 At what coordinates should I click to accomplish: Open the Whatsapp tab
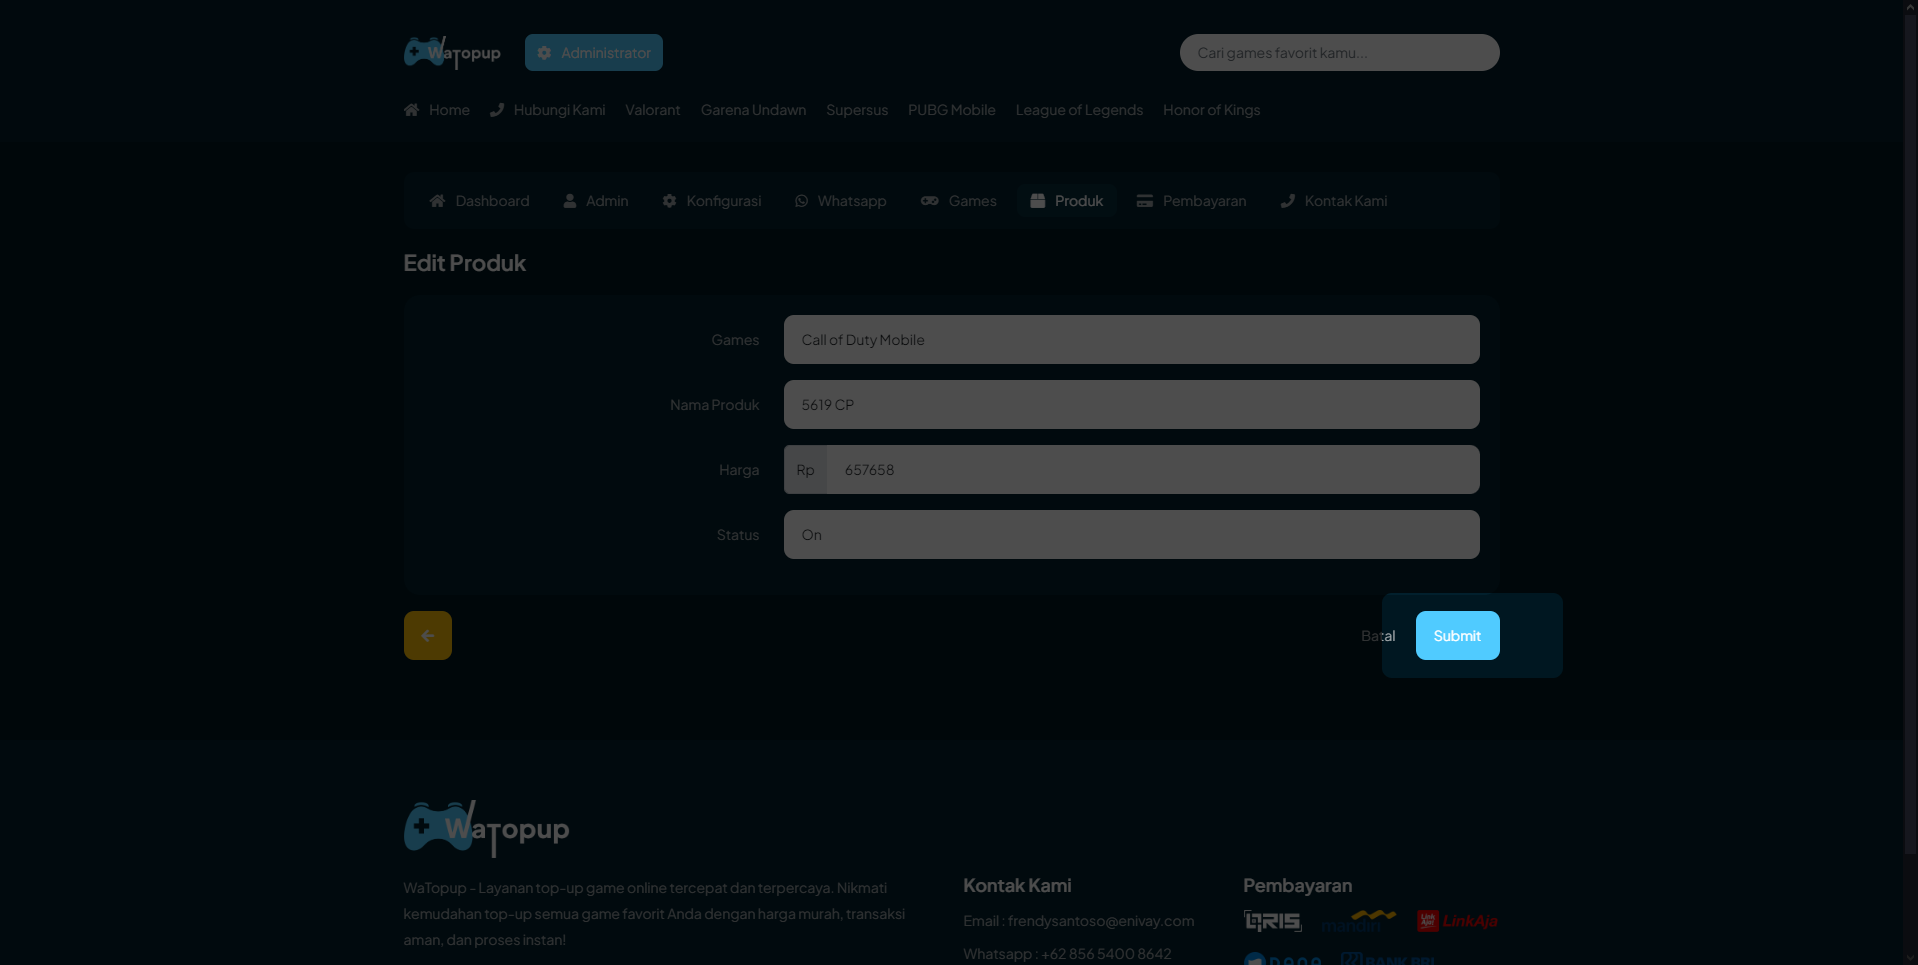tap(841, 201)
